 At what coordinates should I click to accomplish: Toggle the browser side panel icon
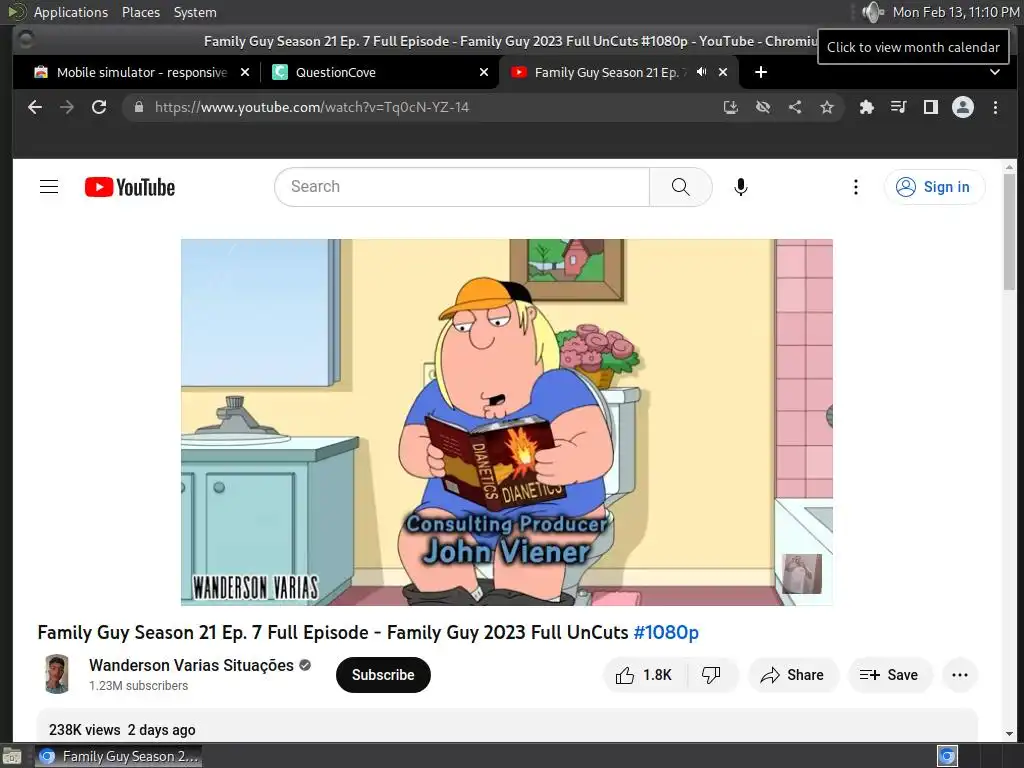point(931,107)
